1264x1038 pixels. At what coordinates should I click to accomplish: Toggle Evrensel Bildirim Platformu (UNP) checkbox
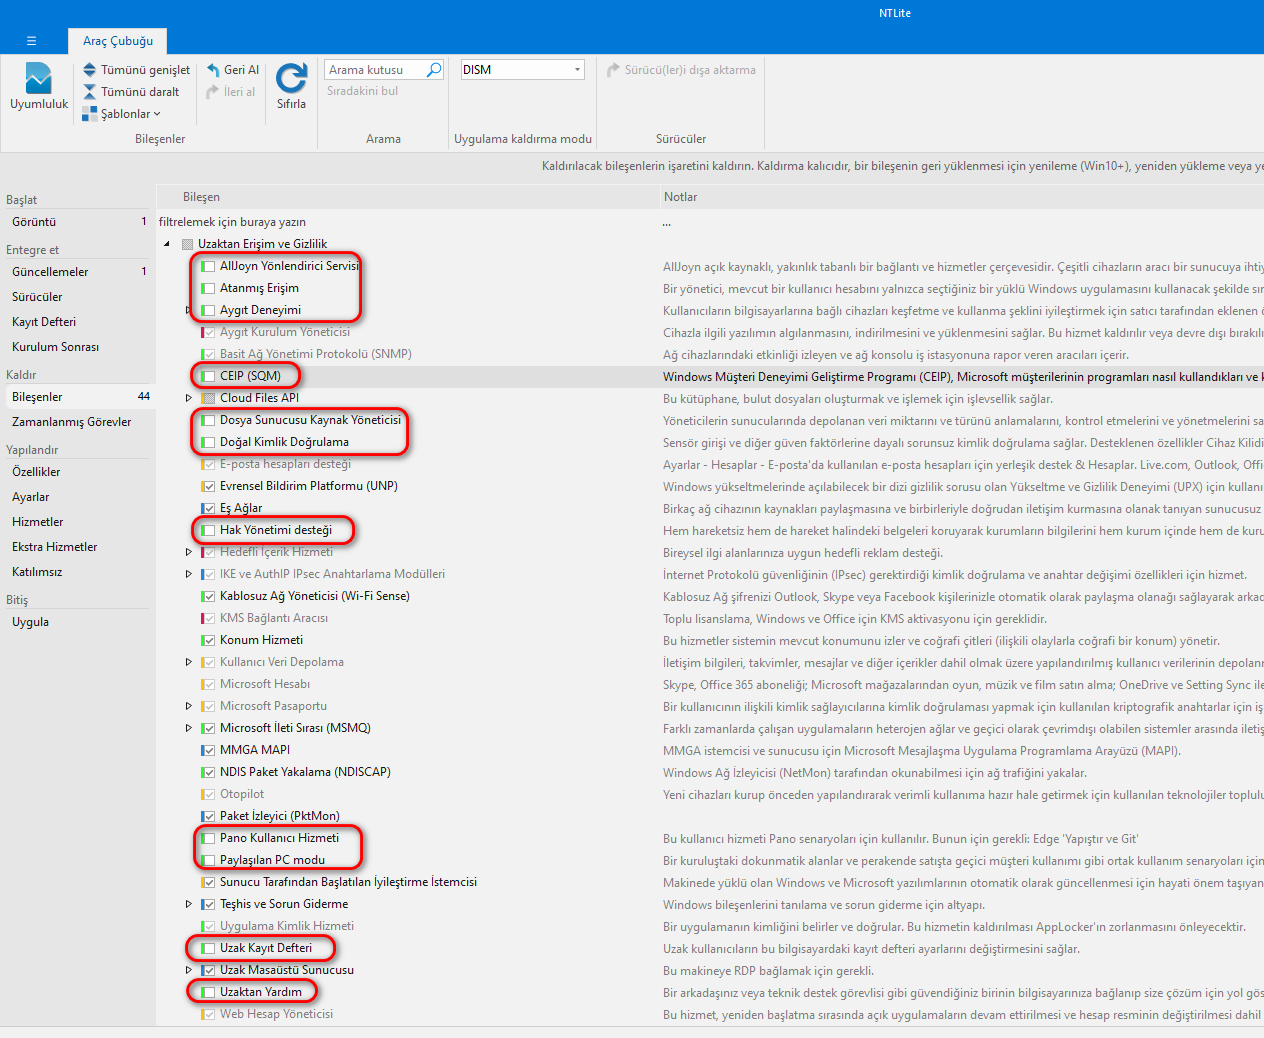click(209, 486)
